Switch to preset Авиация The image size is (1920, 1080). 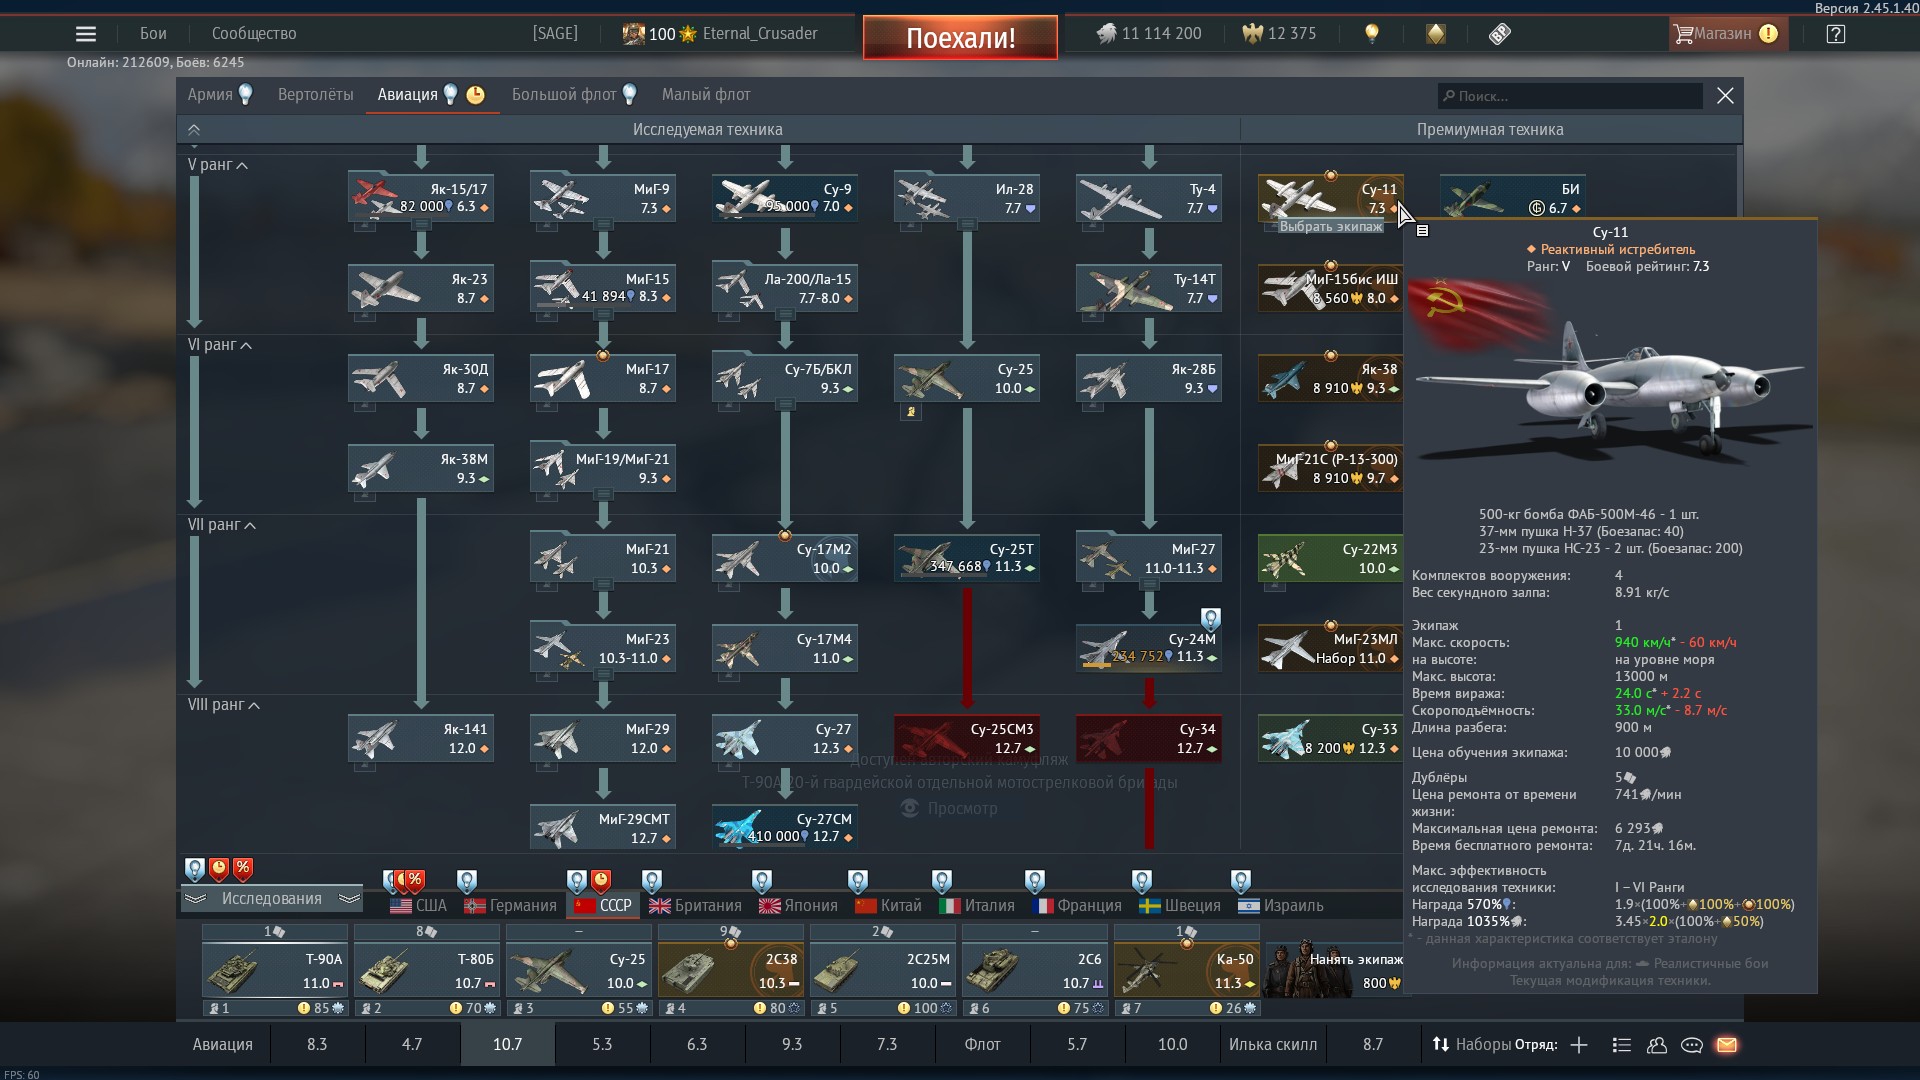point(222,1044)
